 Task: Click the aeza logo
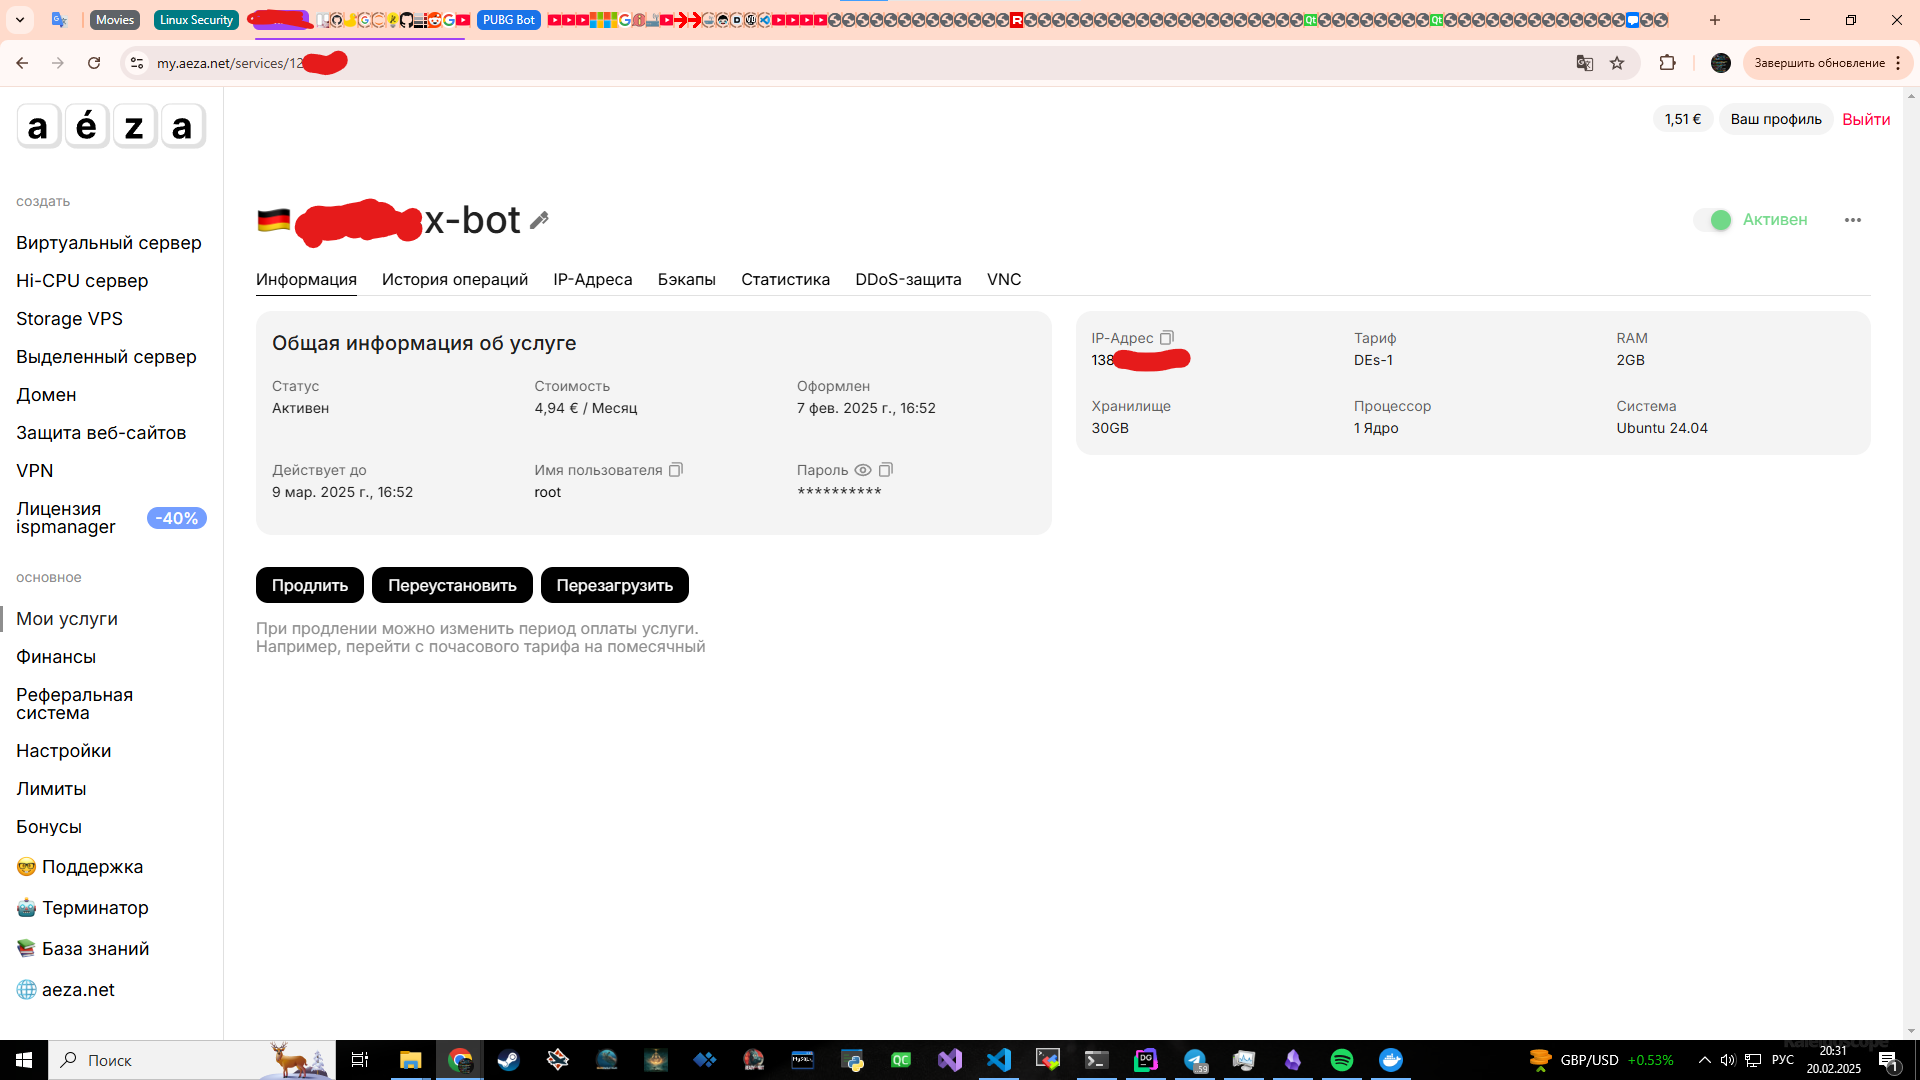click(111, 126)
